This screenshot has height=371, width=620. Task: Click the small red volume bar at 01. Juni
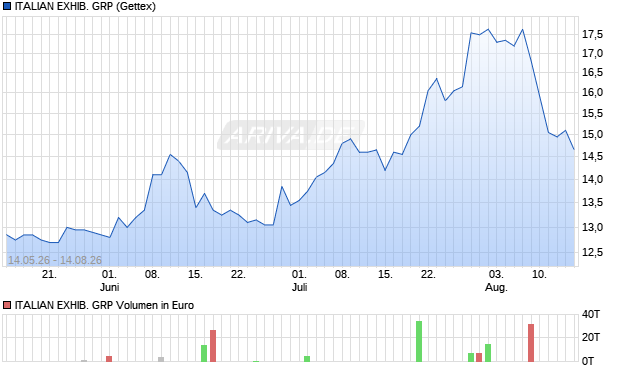[x=109, y=359]
